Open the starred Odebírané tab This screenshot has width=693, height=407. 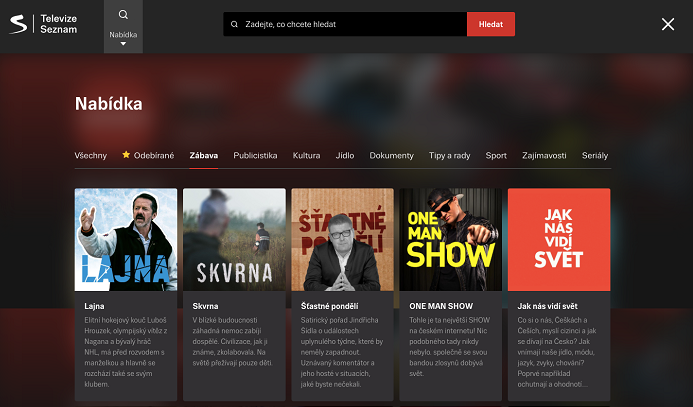[148, 156]
